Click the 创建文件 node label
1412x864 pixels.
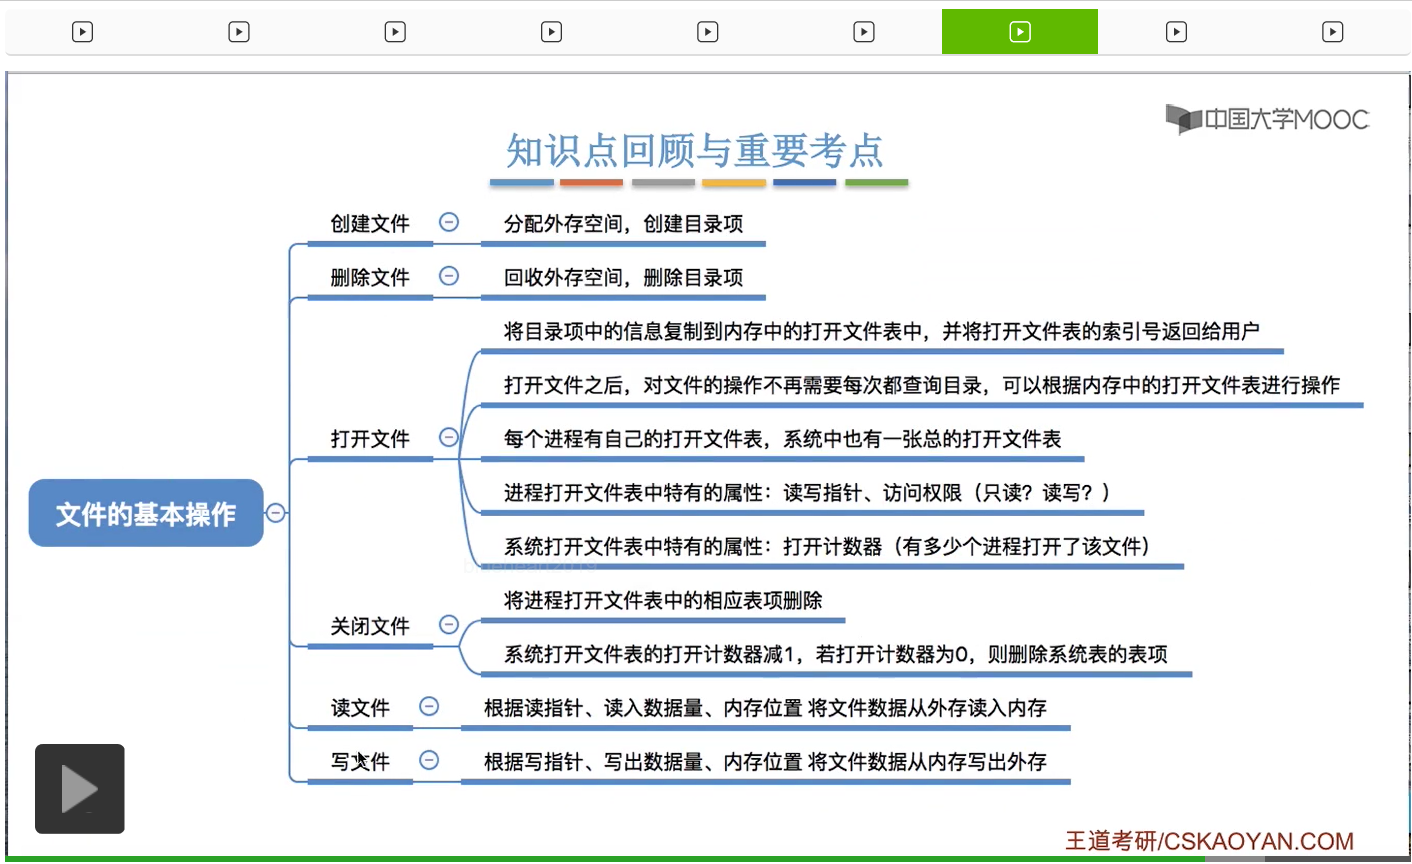point(370,224)
